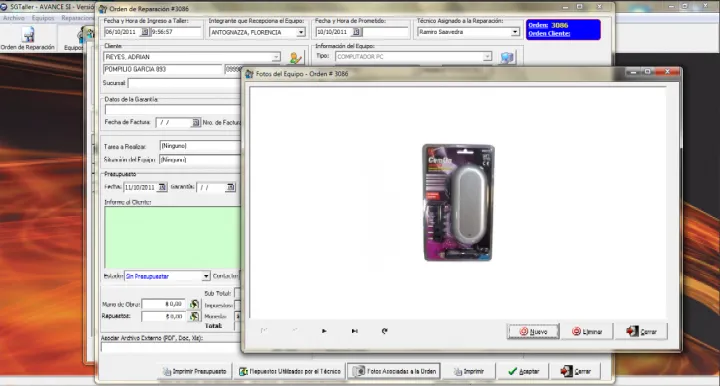The width and height of the screenshot is (720, 386).
Task: Click the Mano de Obra calculator icon
Action: tap(195, 304)
